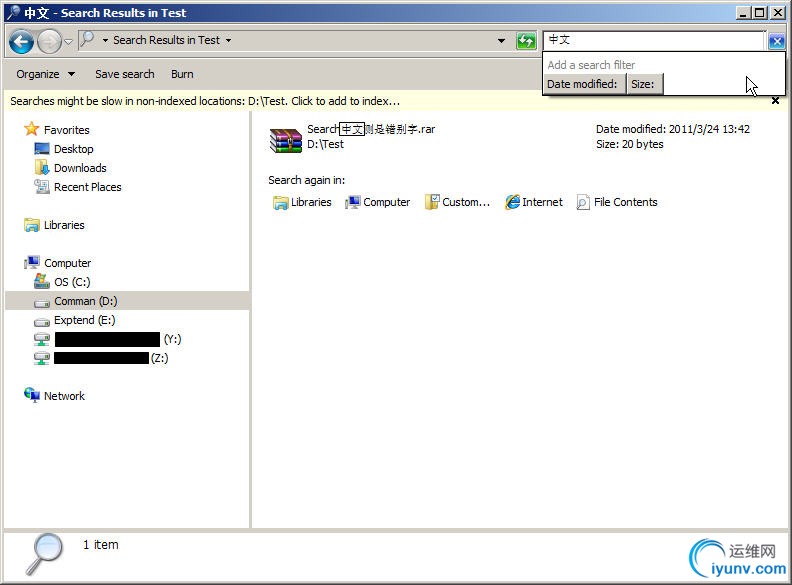Open Favorites in the navigation pane
The width and height of the screenshot is (792, 585).
[67, 130]
